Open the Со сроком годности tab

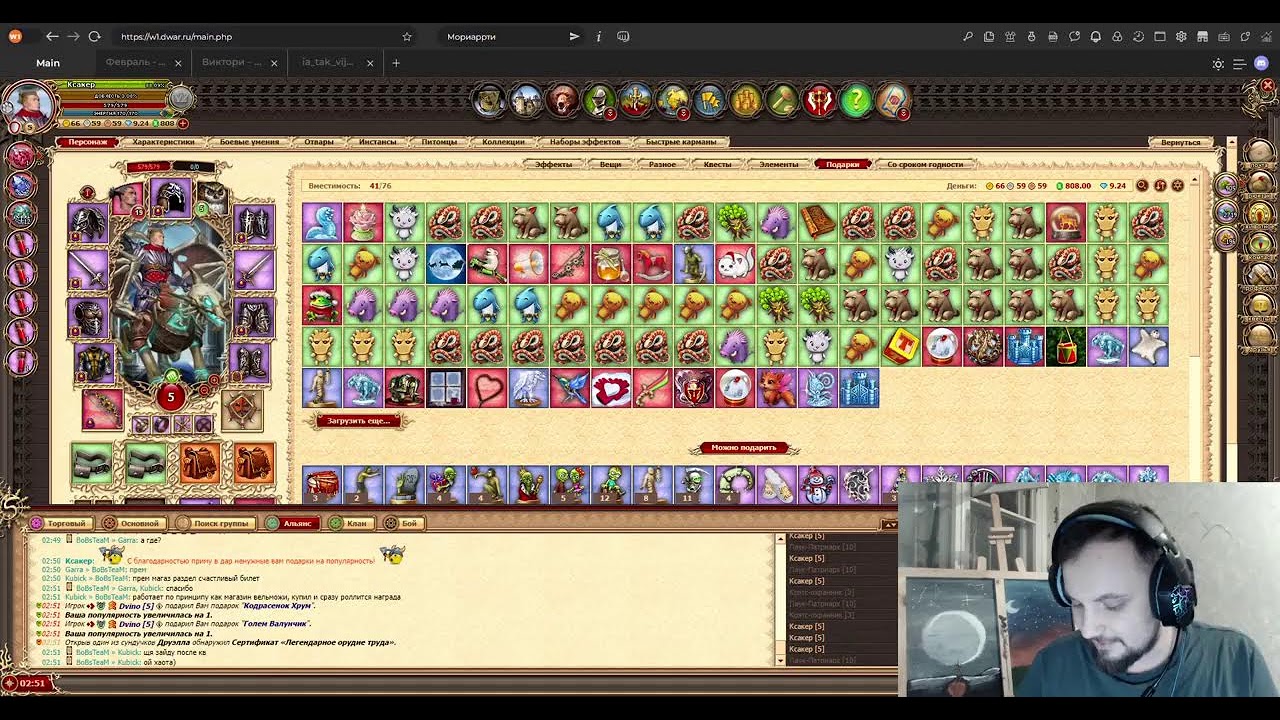(x=925, y=164)
